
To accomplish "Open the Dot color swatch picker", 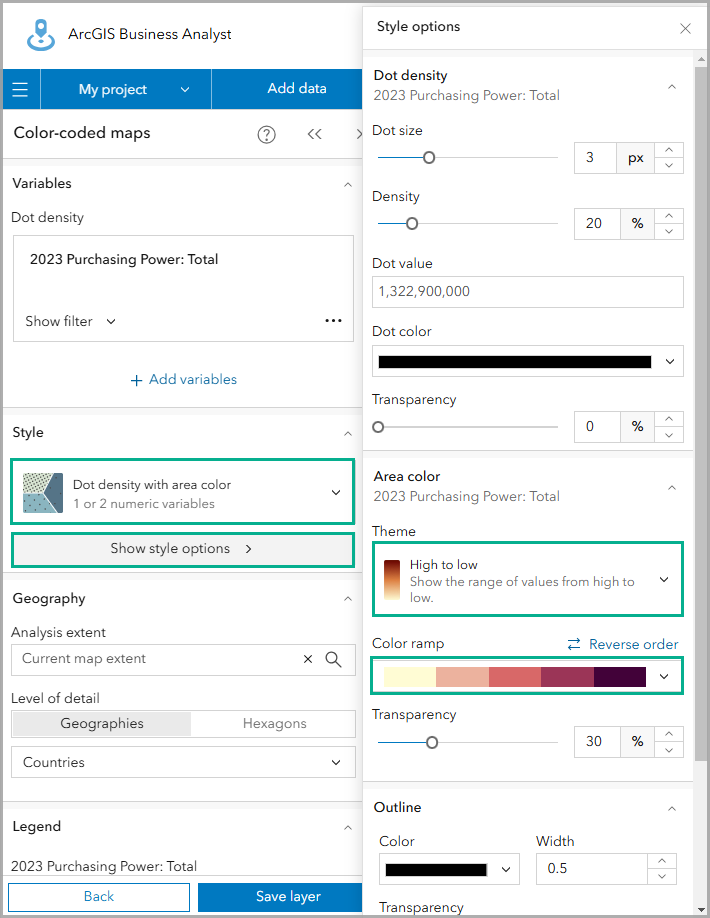I will point(528,361).
